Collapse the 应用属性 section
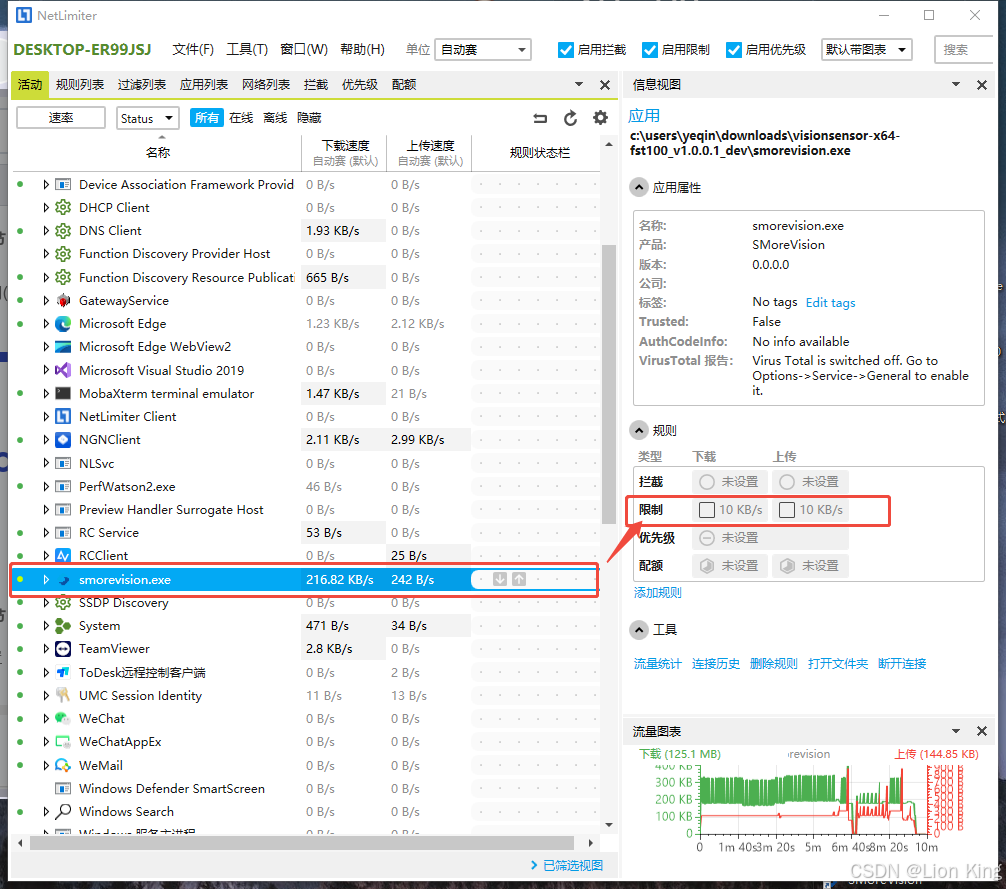Viewport: 1006px width, 889px height. coord(638,187)
